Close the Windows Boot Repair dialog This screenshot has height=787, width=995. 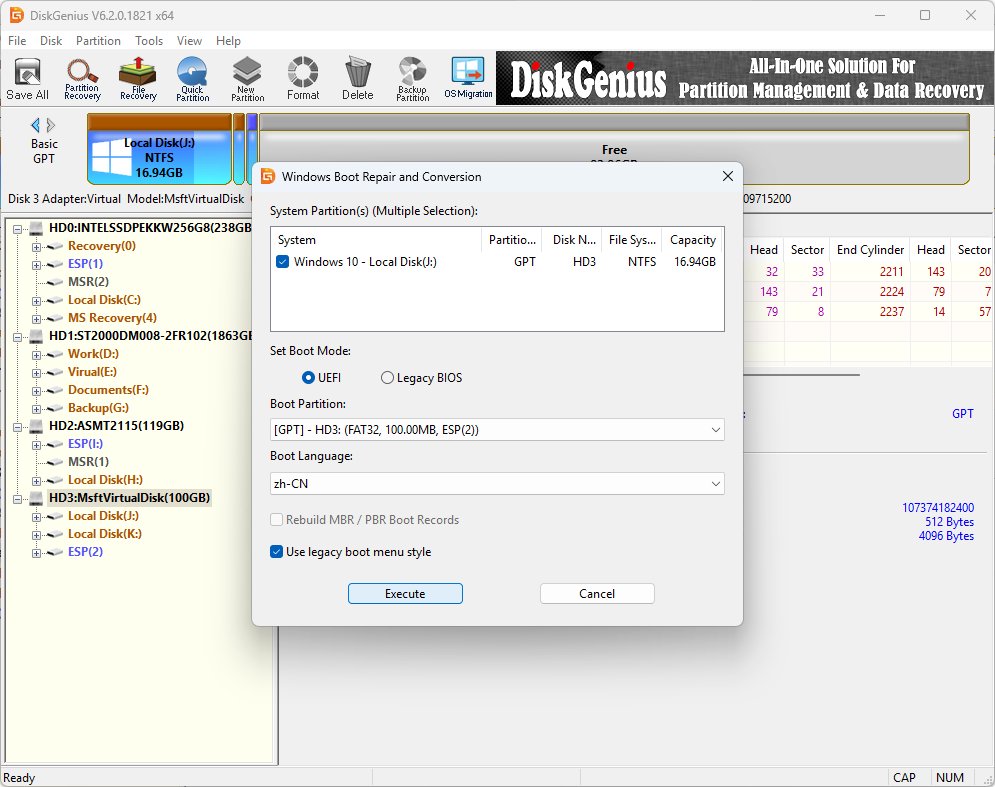[x=728, y=176]
